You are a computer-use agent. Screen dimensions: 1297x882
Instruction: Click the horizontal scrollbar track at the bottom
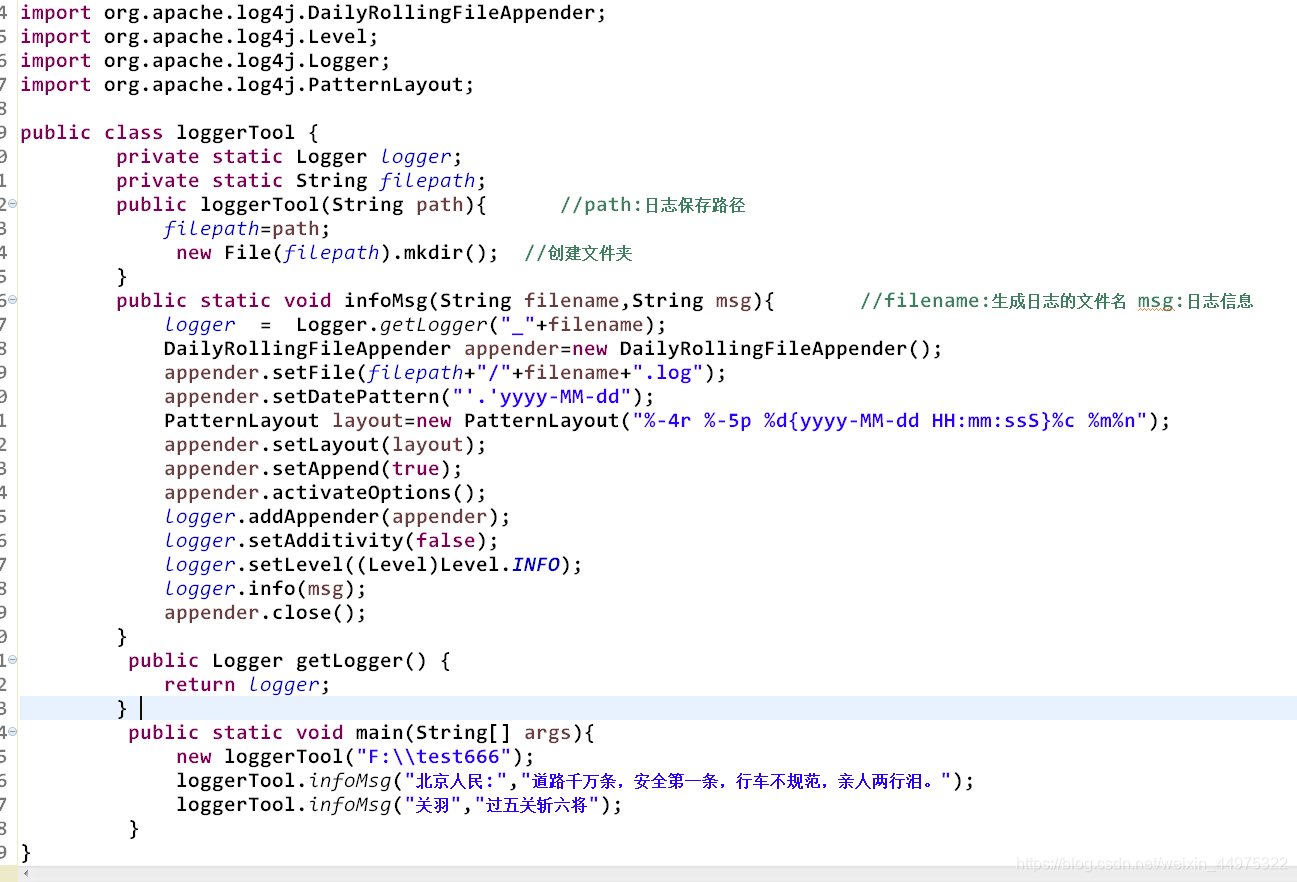pos(660,874)
